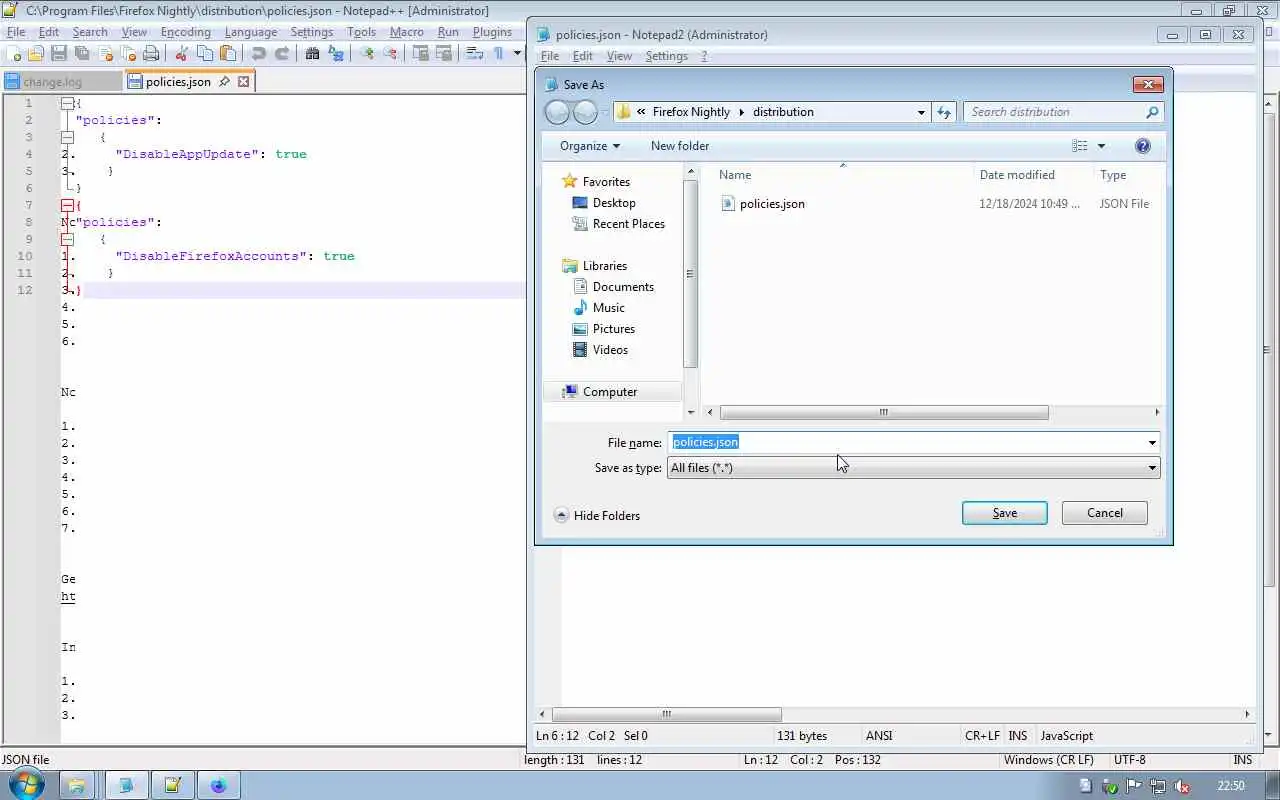Click the Save icon in Notepad++ toolbar
The image size is (1280, 800).
pyautogui.click(x=59, y=54)
